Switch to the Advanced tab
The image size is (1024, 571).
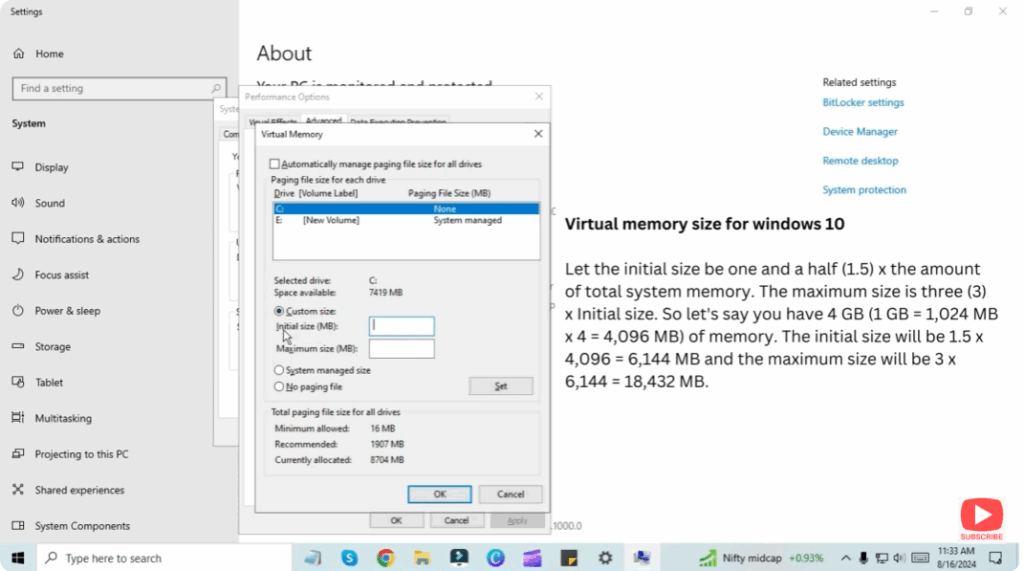click(x=323, y=121)
